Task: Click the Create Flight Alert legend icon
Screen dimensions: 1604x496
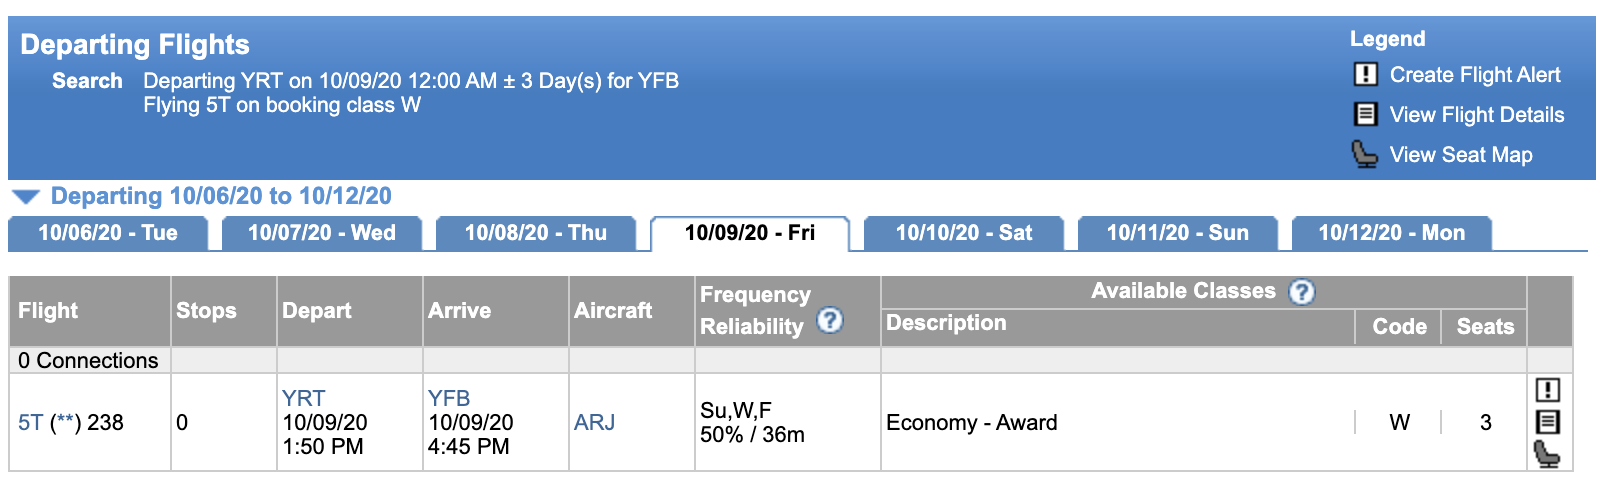Action: click(x=1365, y=74)
